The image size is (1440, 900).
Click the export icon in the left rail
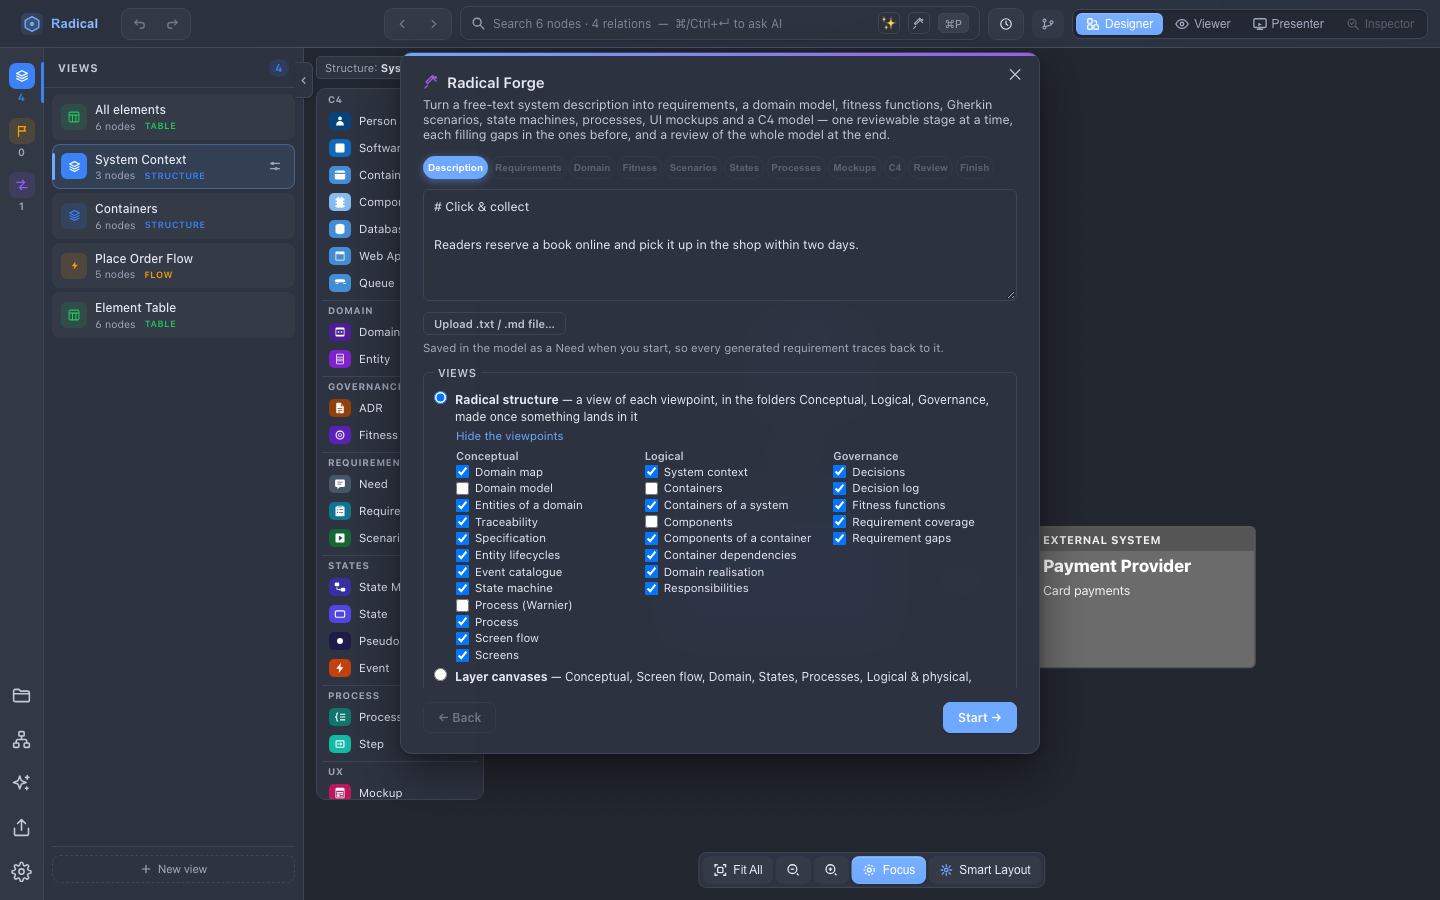[x=22, y=828]
